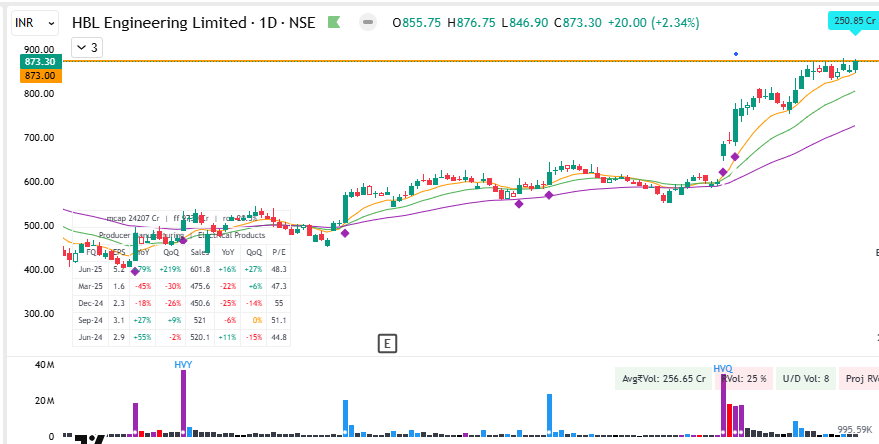
Task: Click the 600.00 price axis label
Action: tap(39, 182)
